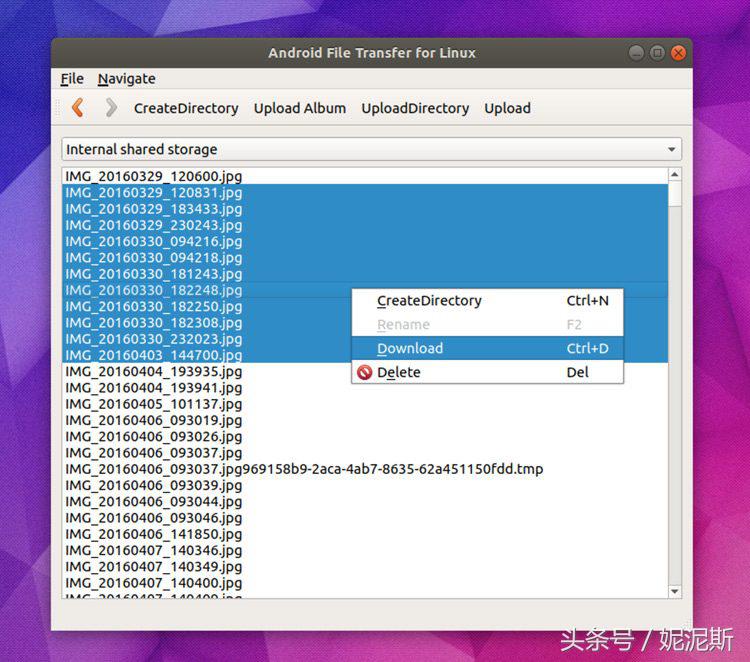The image size is (750, 662).
Task: Open the Internal shared storage dropdown
Action: coord(372,149)
